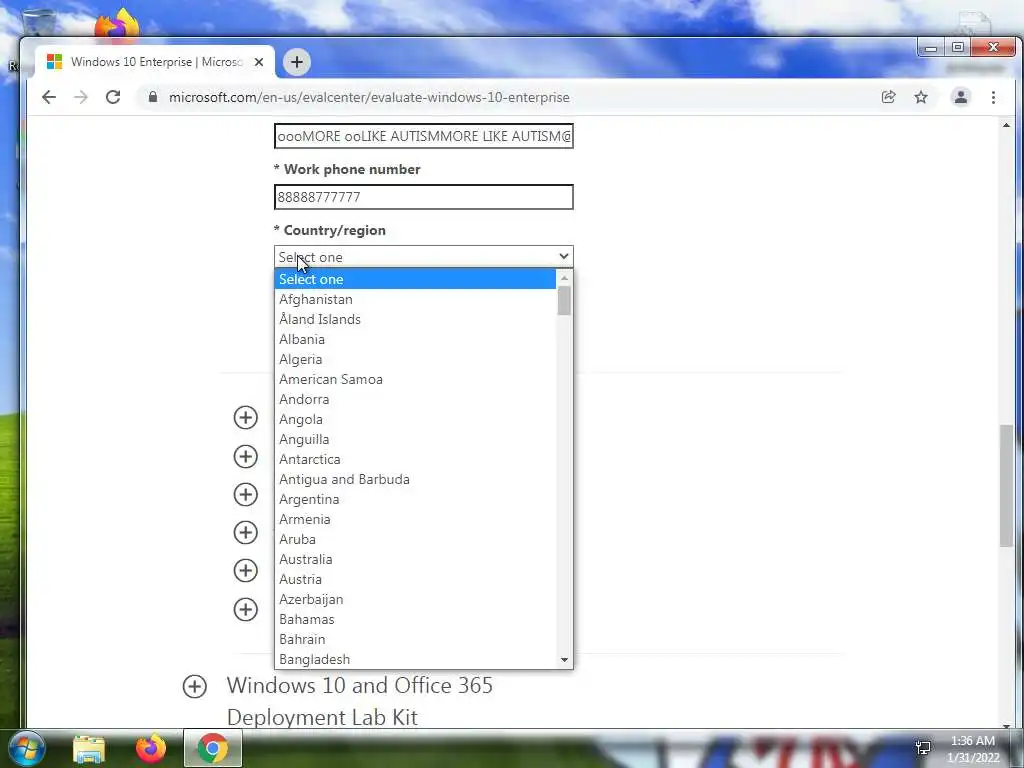The height and width of the screenshot is (768, 1024).
Task: Collapse the Country/region dropdown
Action: click(424, 257)
